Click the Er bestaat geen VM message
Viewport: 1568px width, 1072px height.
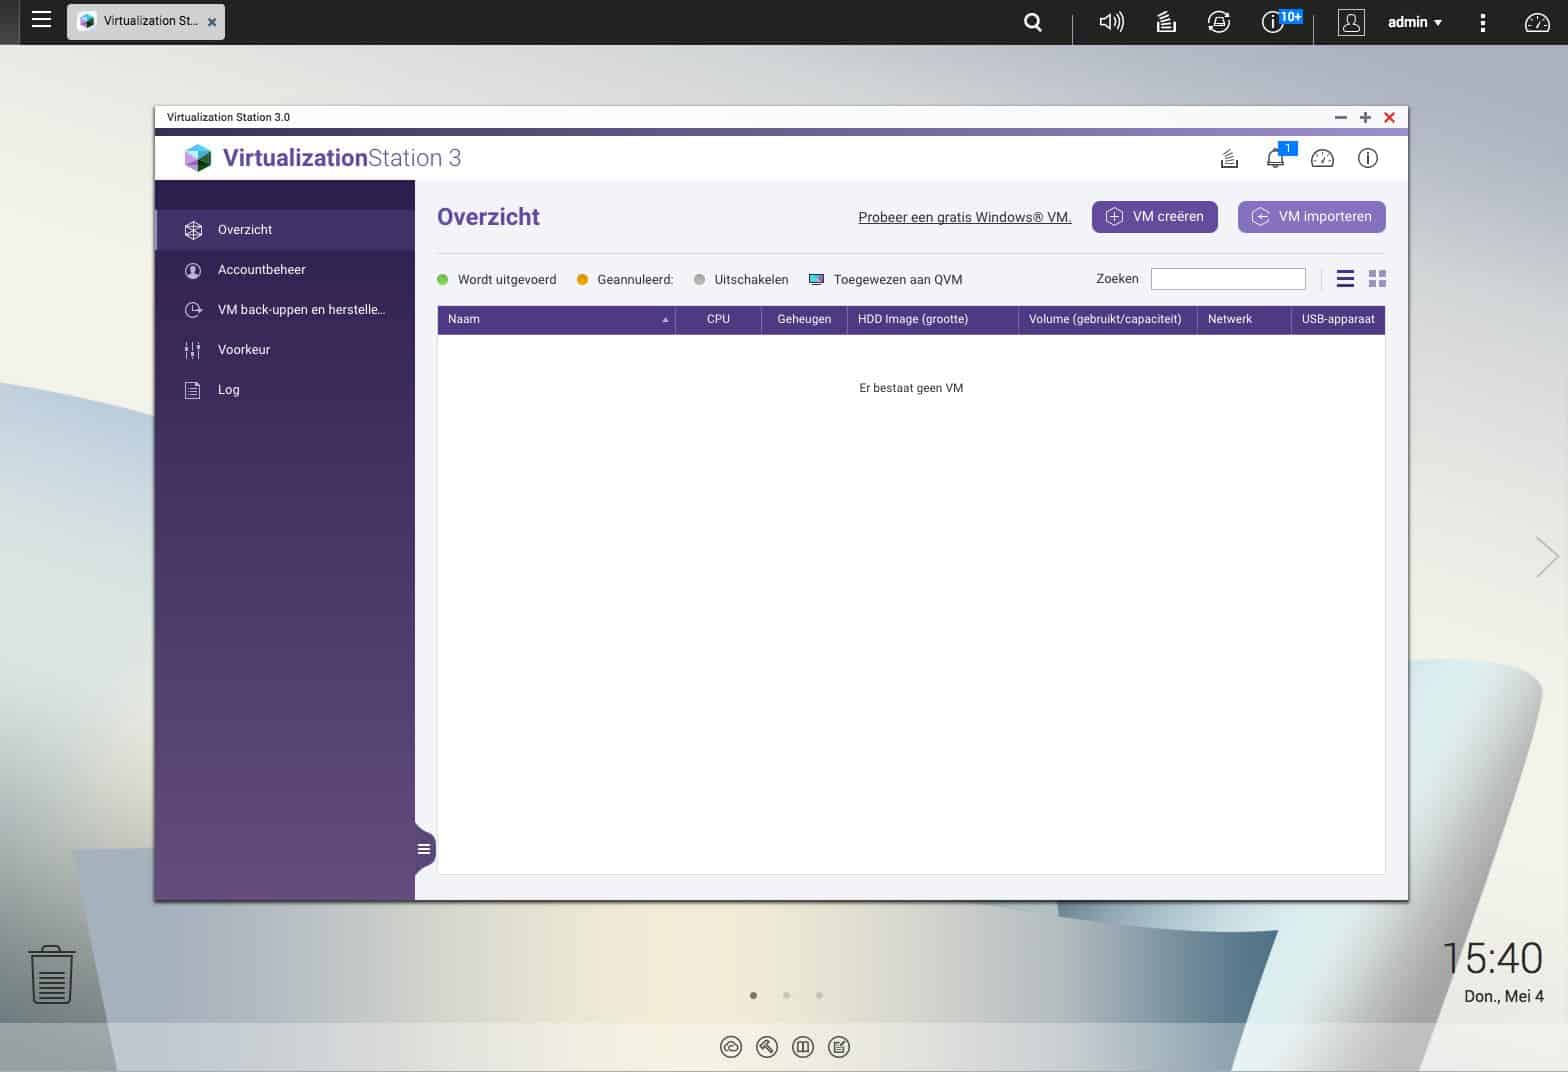click(911, 388)
